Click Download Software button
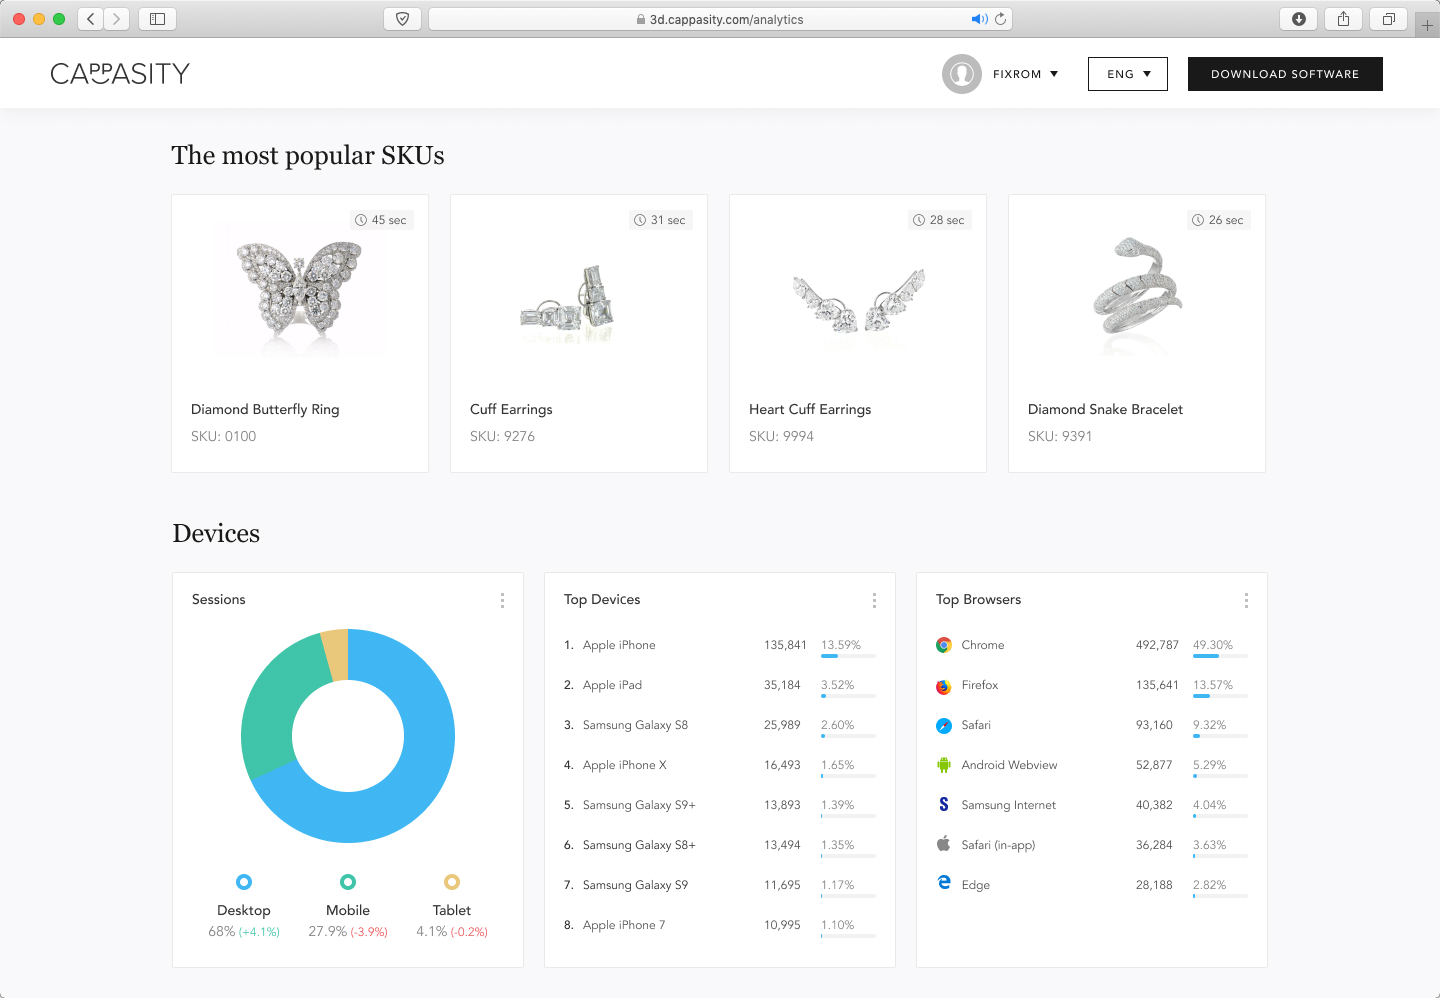Image resolution: width=1440 pixels, height=998 pixels. click(x=1285, y=74)
